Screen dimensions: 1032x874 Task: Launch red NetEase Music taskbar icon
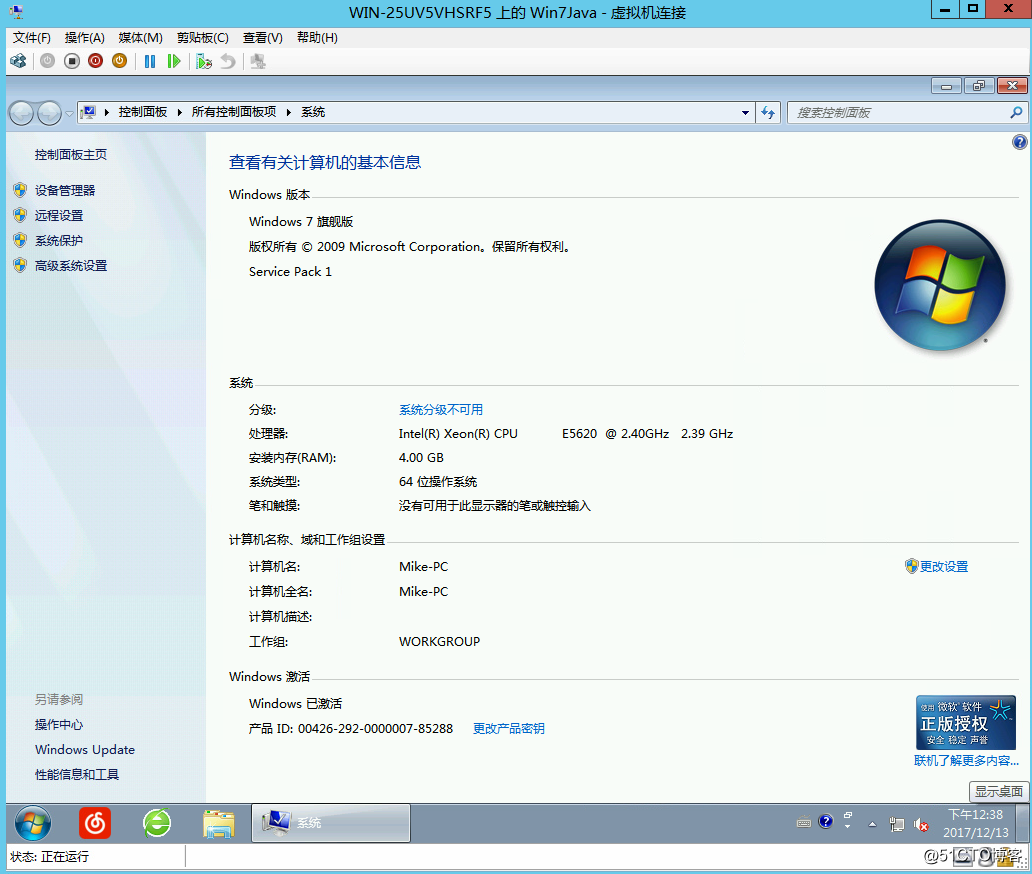(x=95, y=823)
